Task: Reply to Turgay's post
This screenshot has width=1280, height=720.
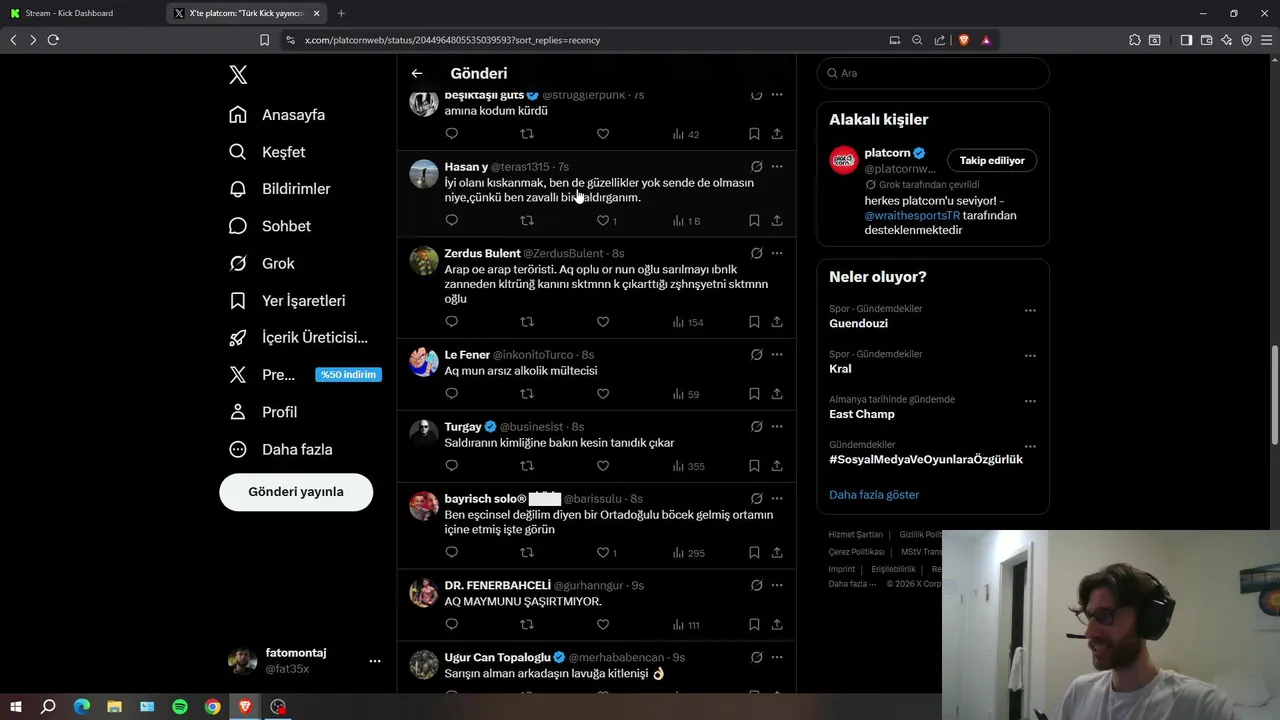Action: pos(451,466)
